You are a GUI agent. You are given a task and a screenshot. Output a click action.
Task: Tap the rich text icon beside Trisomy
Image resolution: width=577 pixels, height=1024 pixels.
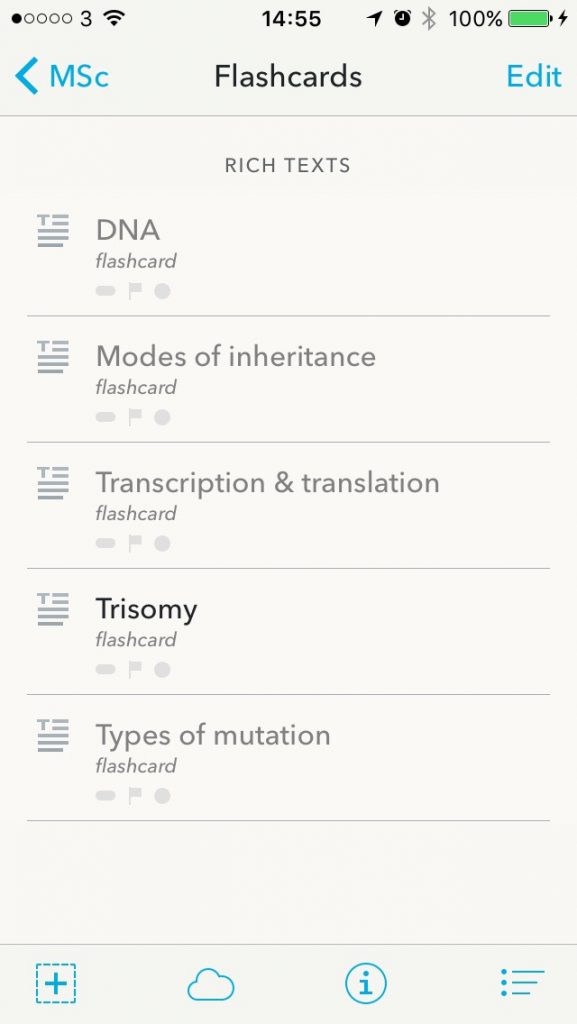[x=53, y=609]
